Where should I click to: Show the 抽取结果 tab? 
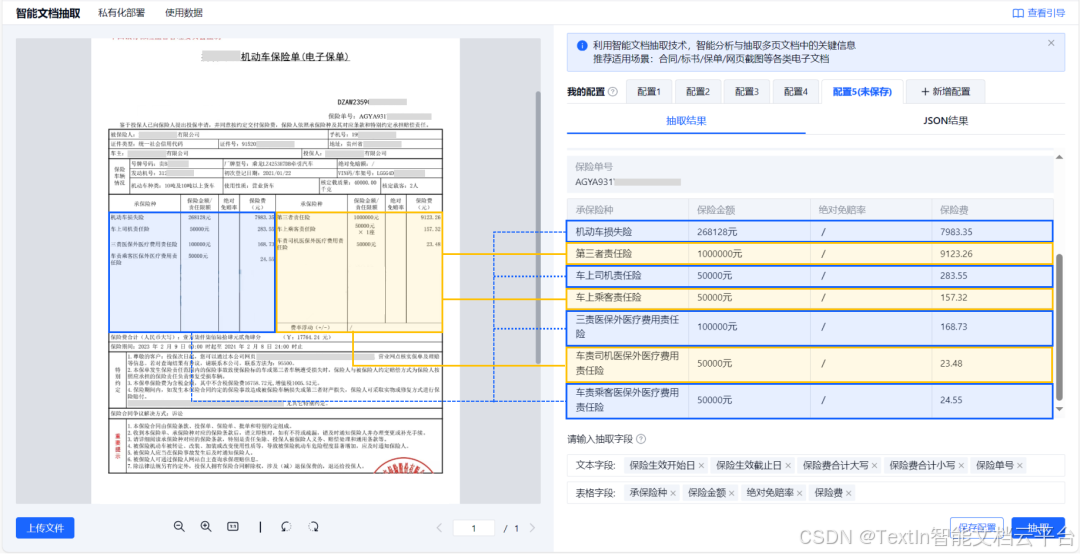pyautogui.click(x=686, y=121)
